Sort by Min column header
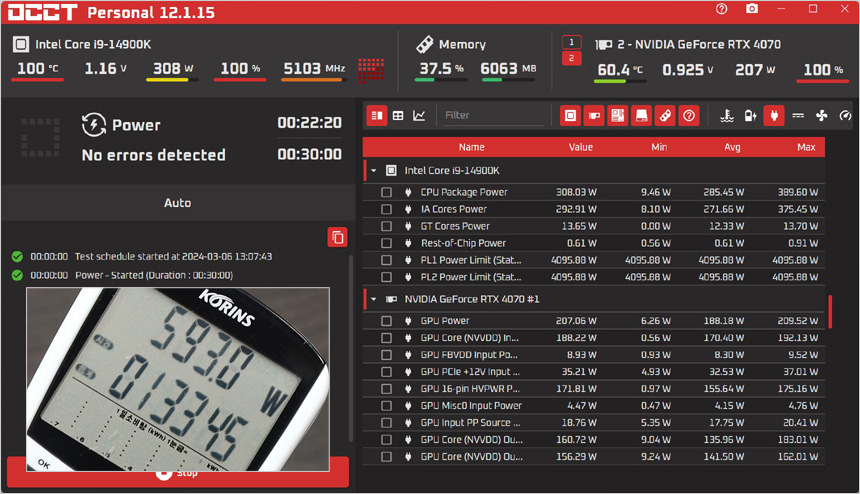 659,147
